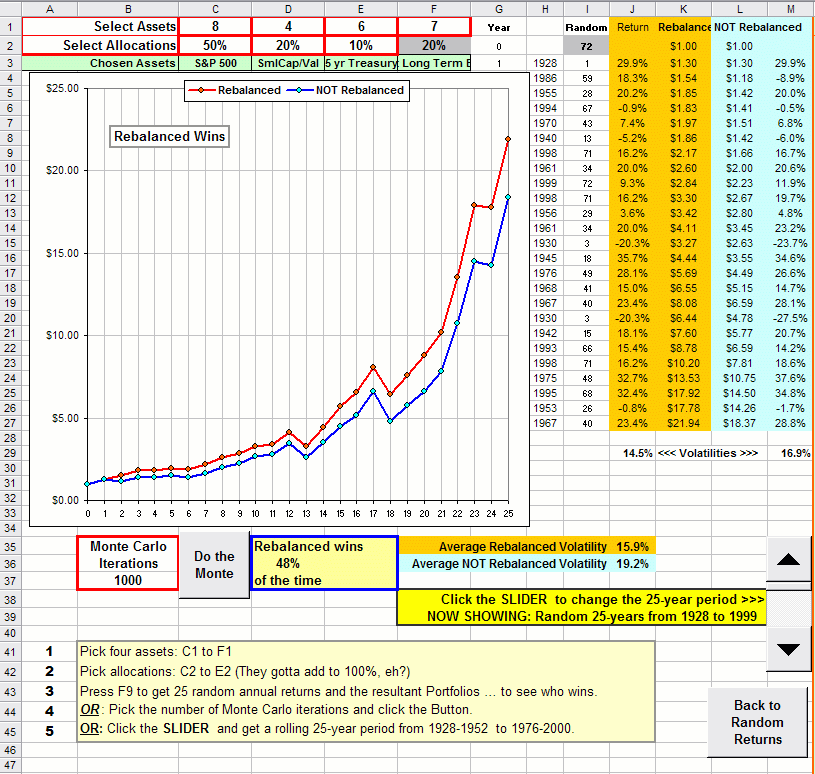Screen dimensions: 815x774
Task: Click the year 1928 cell
Action: point(545,63)
